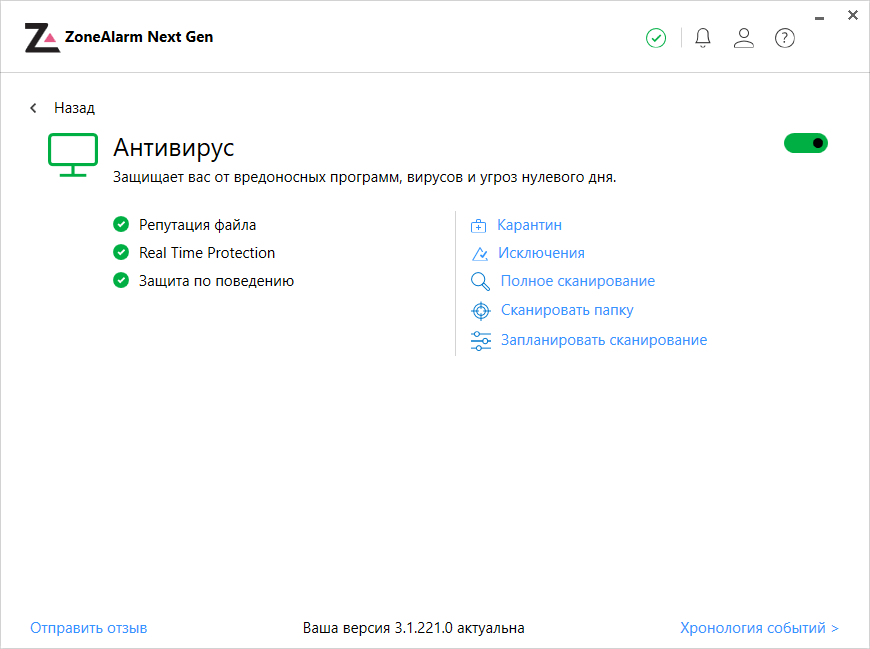The height and width of the screenshot is (649, 870).
Task: Click the green check next to Защита по поведению
Action: tap(121, 280)
